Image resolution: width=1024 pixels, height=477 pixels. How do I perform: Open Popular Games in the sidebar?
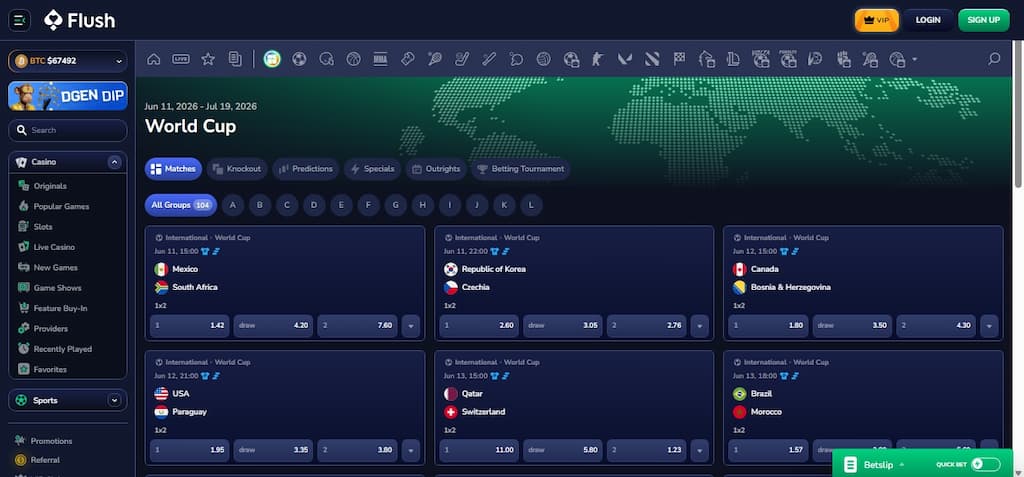tap(61, 206)
